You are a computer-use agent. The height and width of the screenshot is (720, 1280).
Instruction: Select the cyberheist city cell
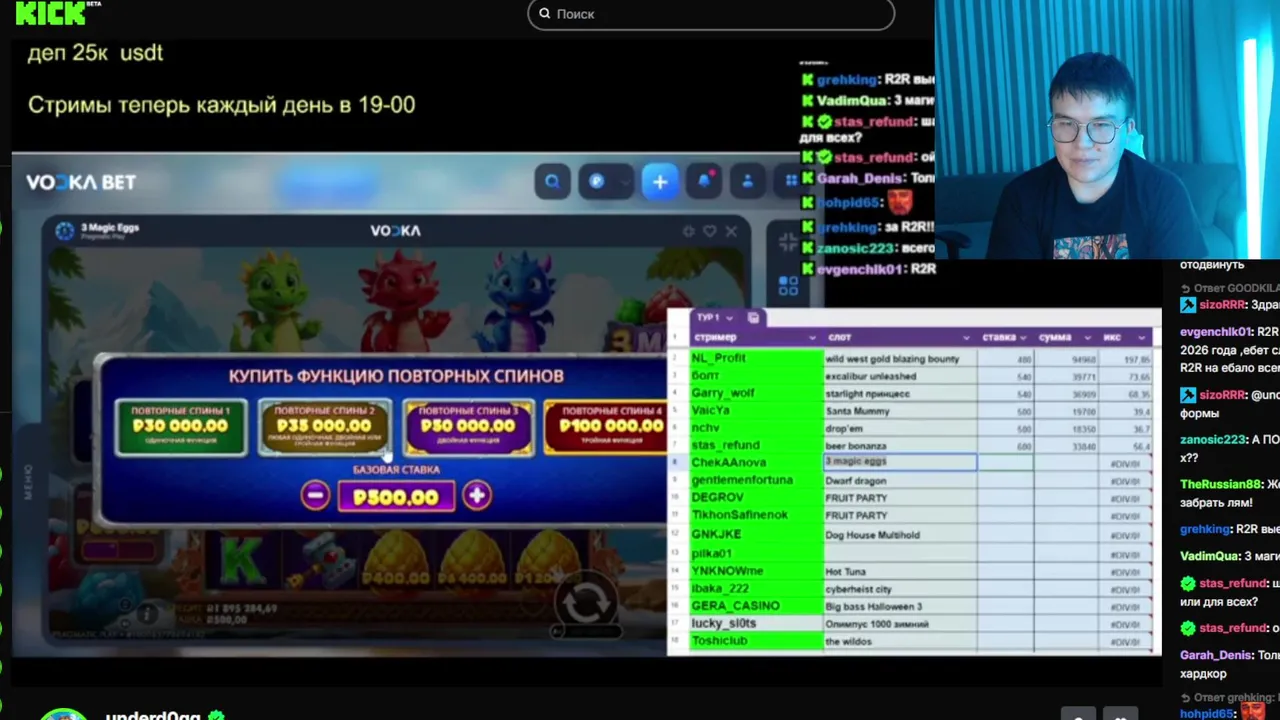click(900, 589)
